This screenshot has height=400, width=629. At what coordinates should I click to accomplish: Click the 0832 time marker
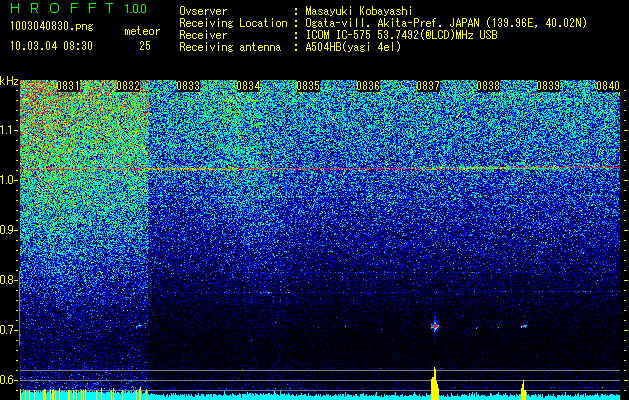[x=128, y=86]
